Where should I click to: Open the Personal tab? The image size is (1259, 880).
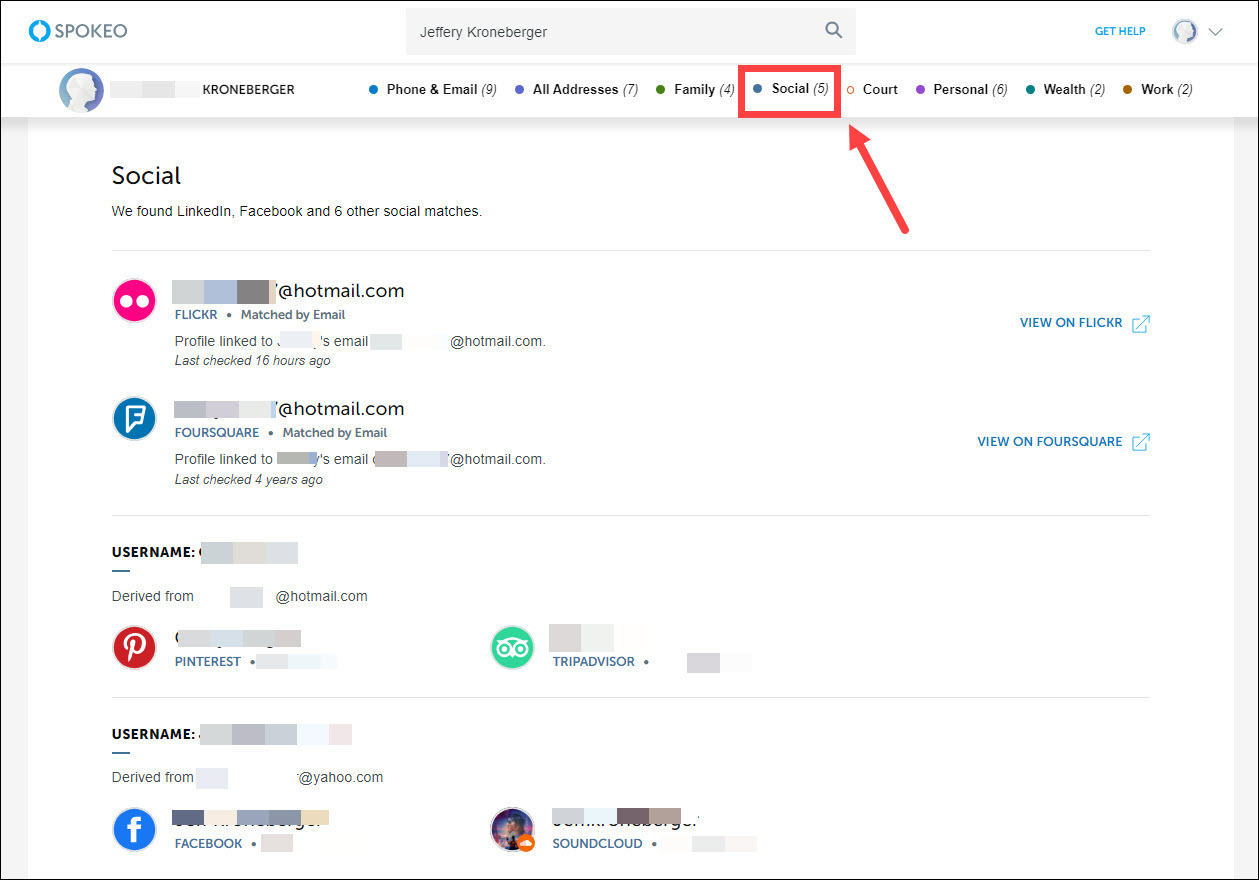tap(961, 89)
